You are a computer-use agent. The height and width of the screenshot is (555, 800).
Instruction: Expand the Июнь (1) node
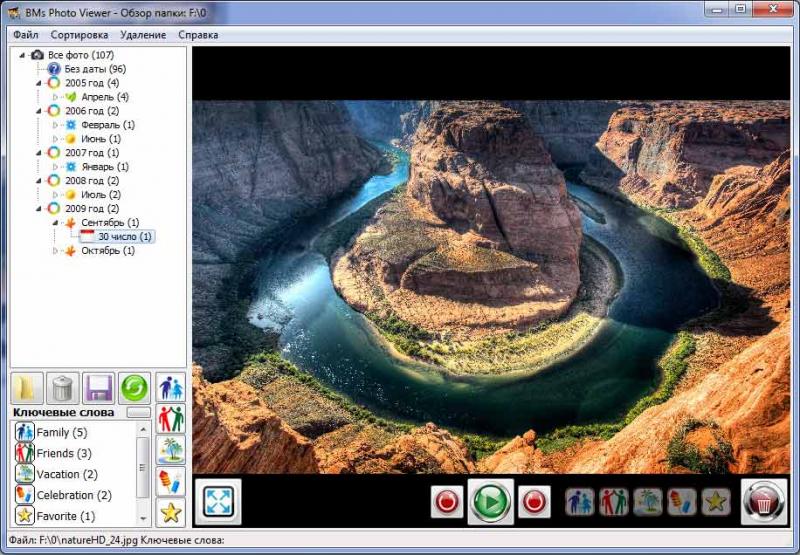55,139
